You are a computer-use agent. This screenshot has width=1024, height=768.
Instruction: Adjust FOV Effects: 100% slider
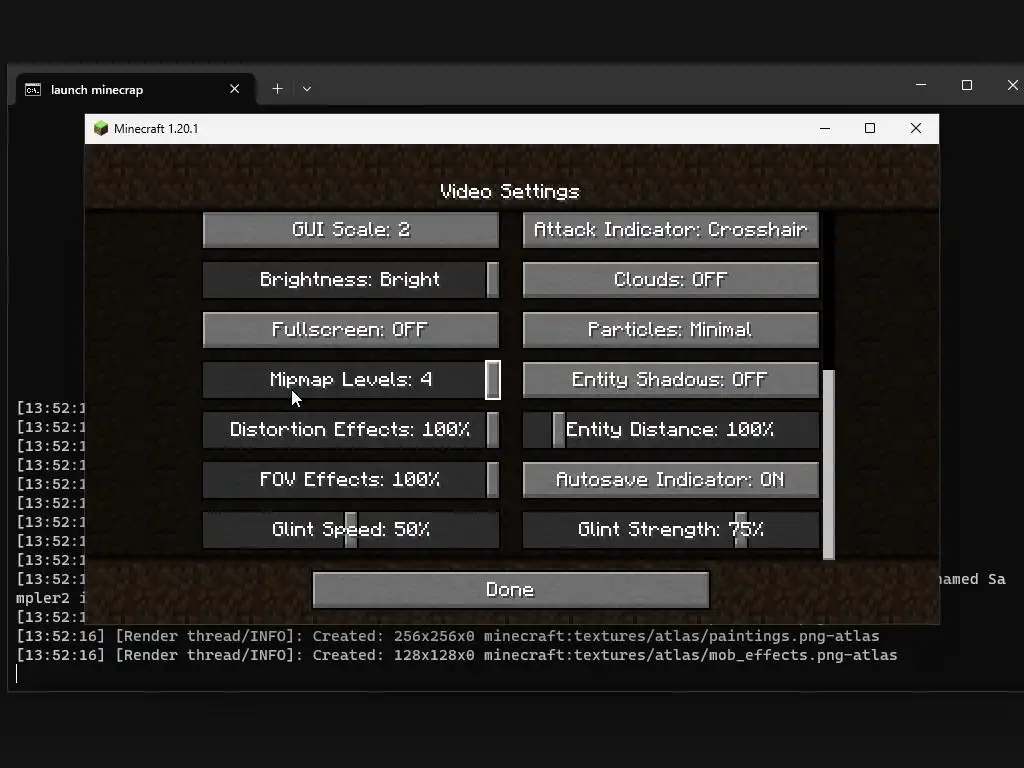(x=351, y=479)
